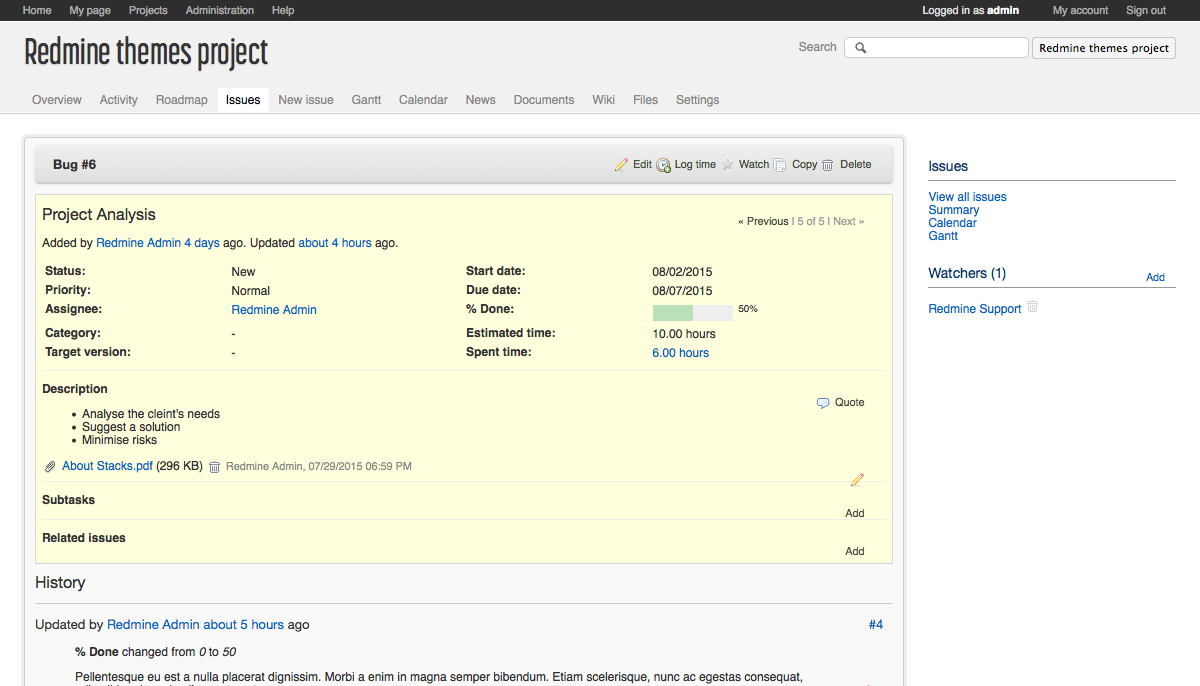Add a related issue using its Add link
The width and height of the screenshot is (1200, 686).
[855, 552]
